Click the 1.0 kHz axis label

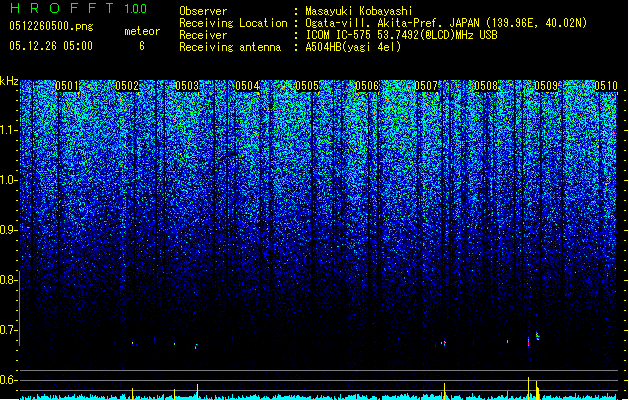pyautogui.click(x=8, y=180)
